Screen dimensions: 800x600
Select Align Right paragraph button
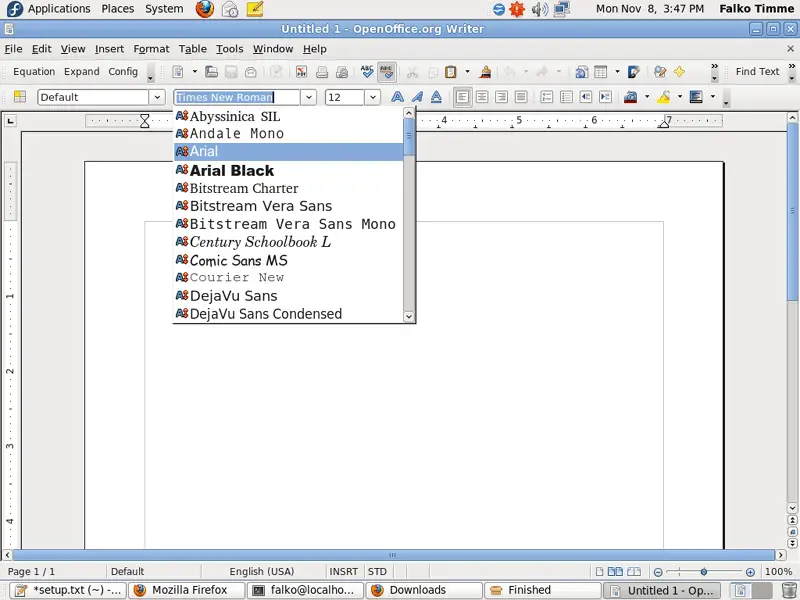pyautogui.click(x=502, y=97)
